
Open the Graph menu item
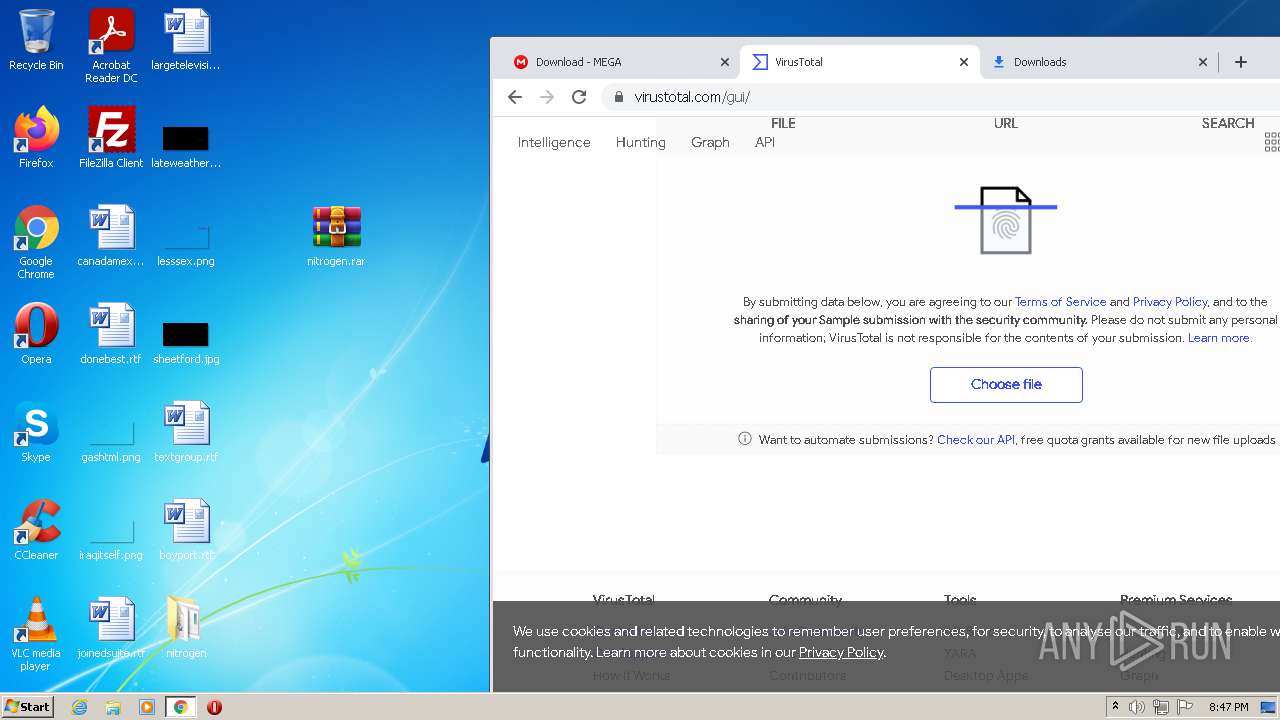(x=710, y=142)
